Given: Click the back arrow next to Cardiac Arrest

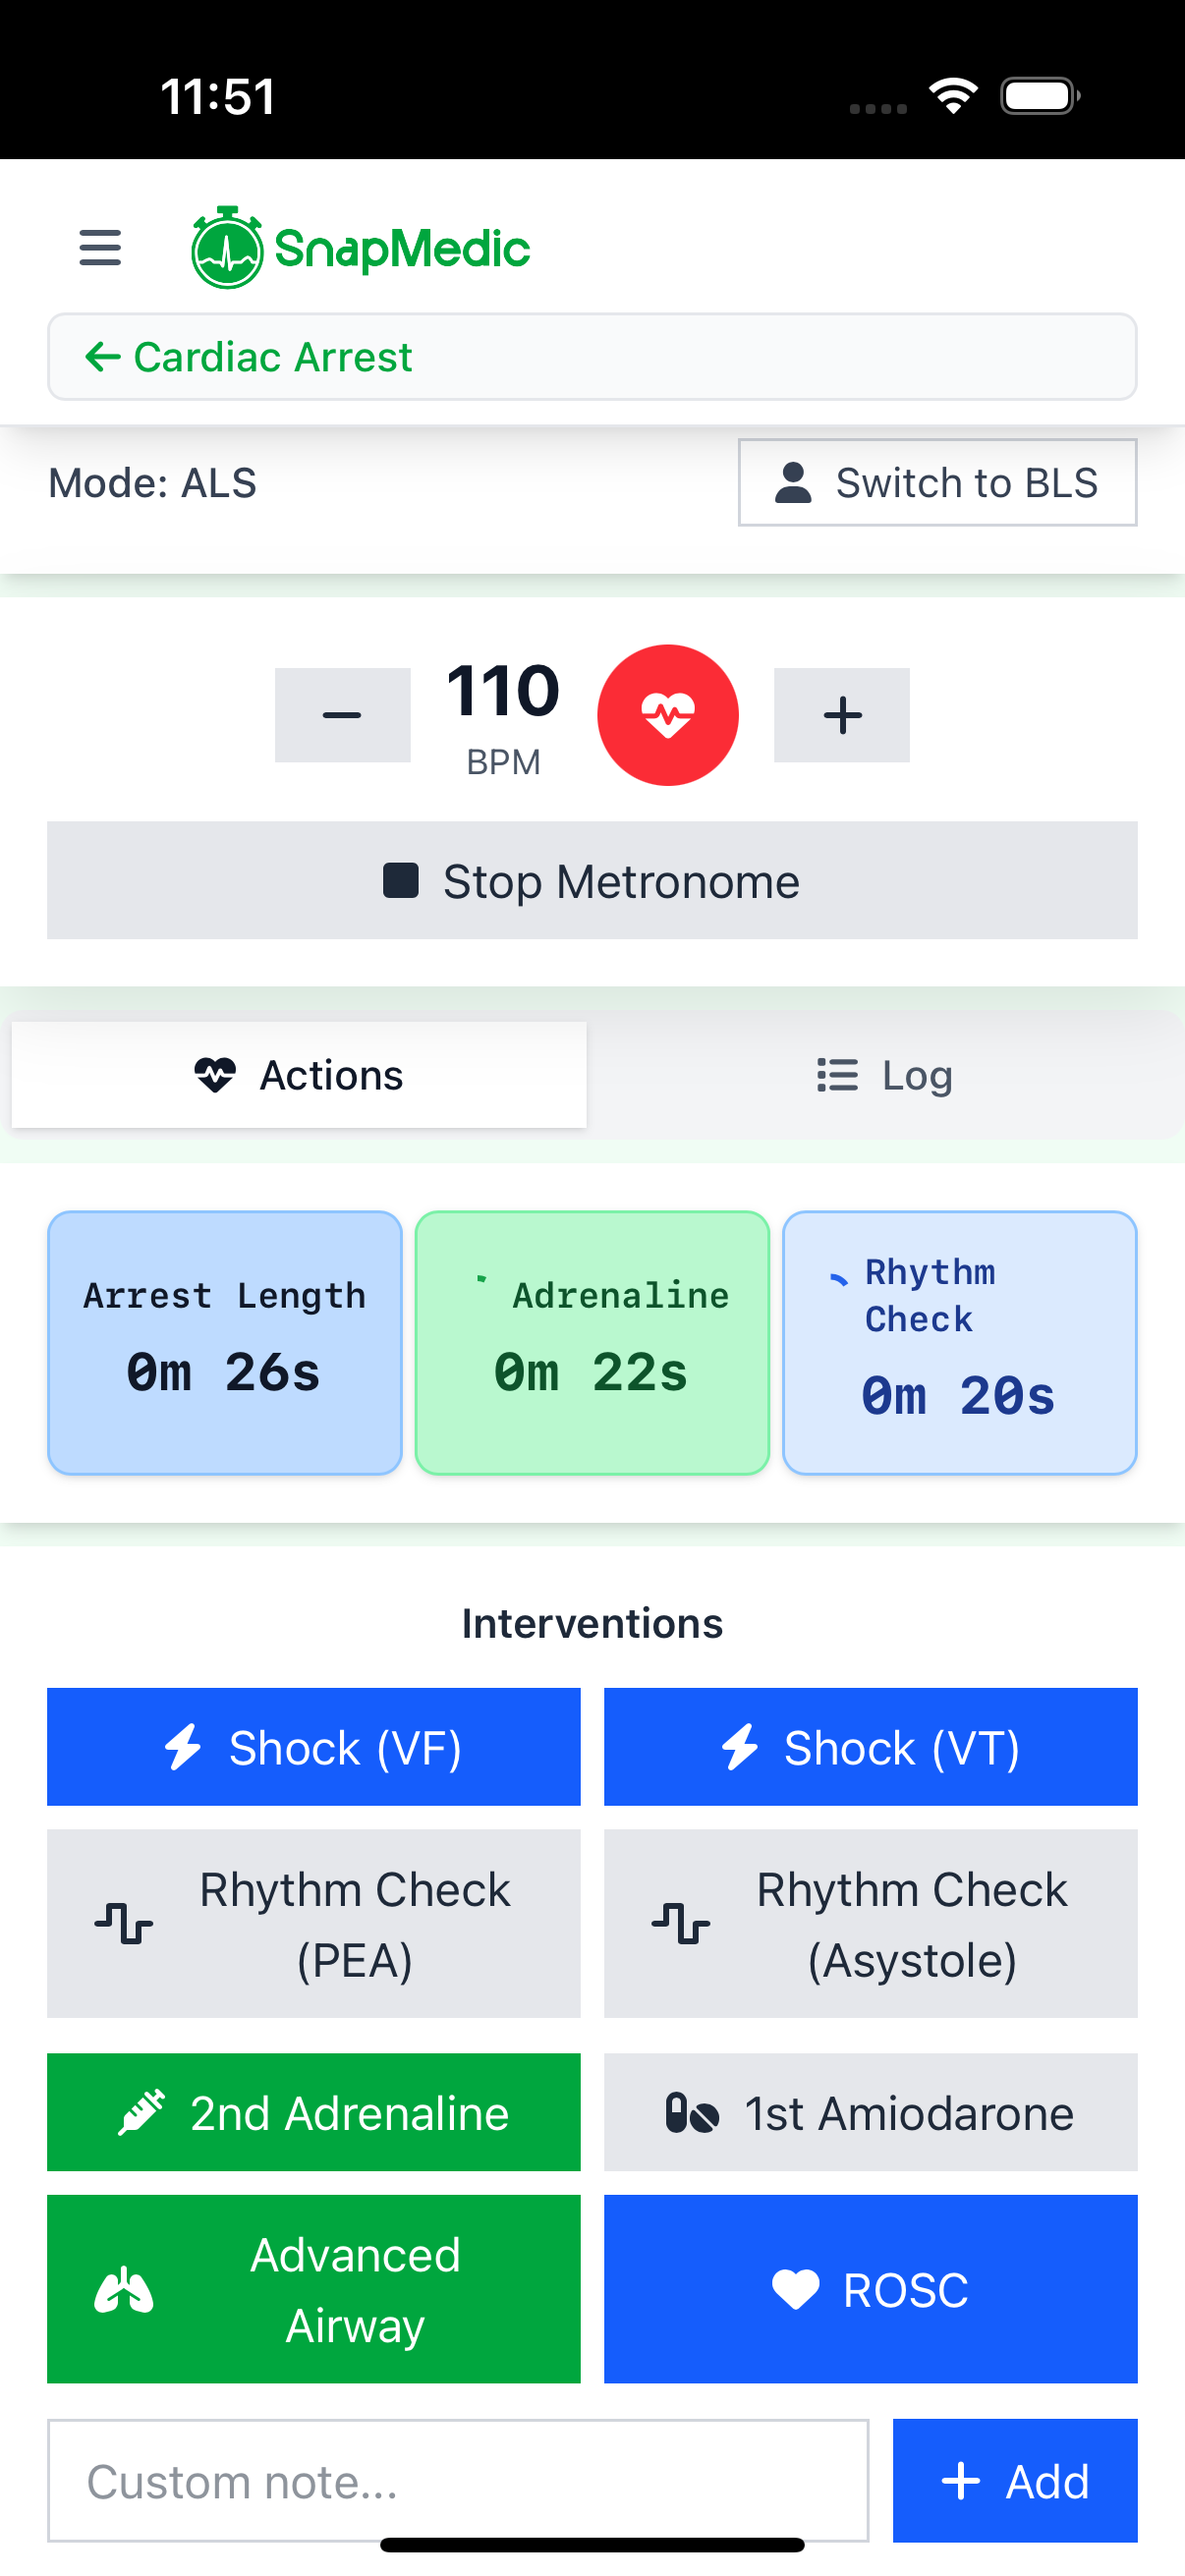Looking at the screenshot, I should (104, 356).
